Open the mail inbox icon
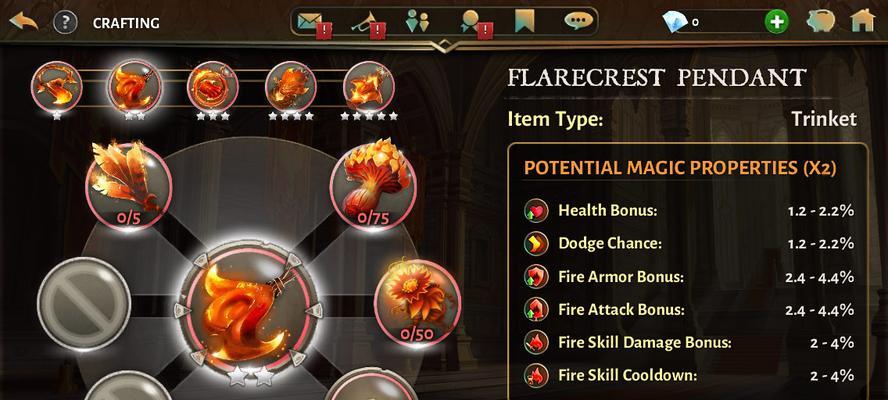This screenshot has height=400, width=888. [313, 24]
